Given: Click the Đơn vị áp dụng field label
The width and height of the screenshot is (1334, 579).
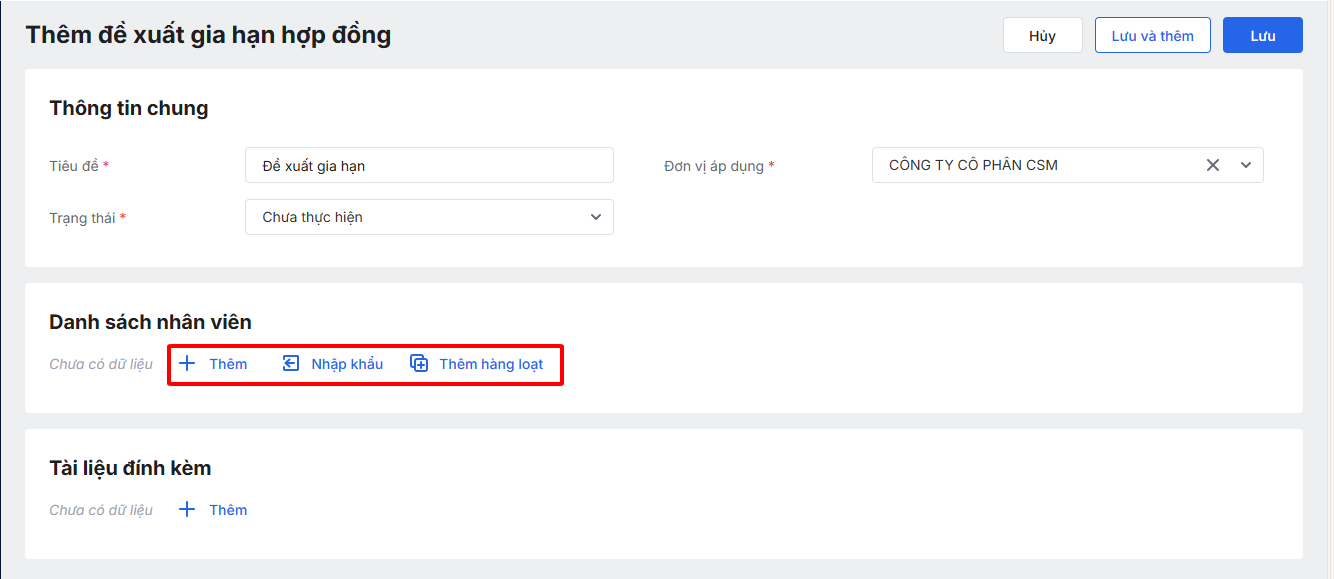Looking at the screenshot, I should point(714,166).
